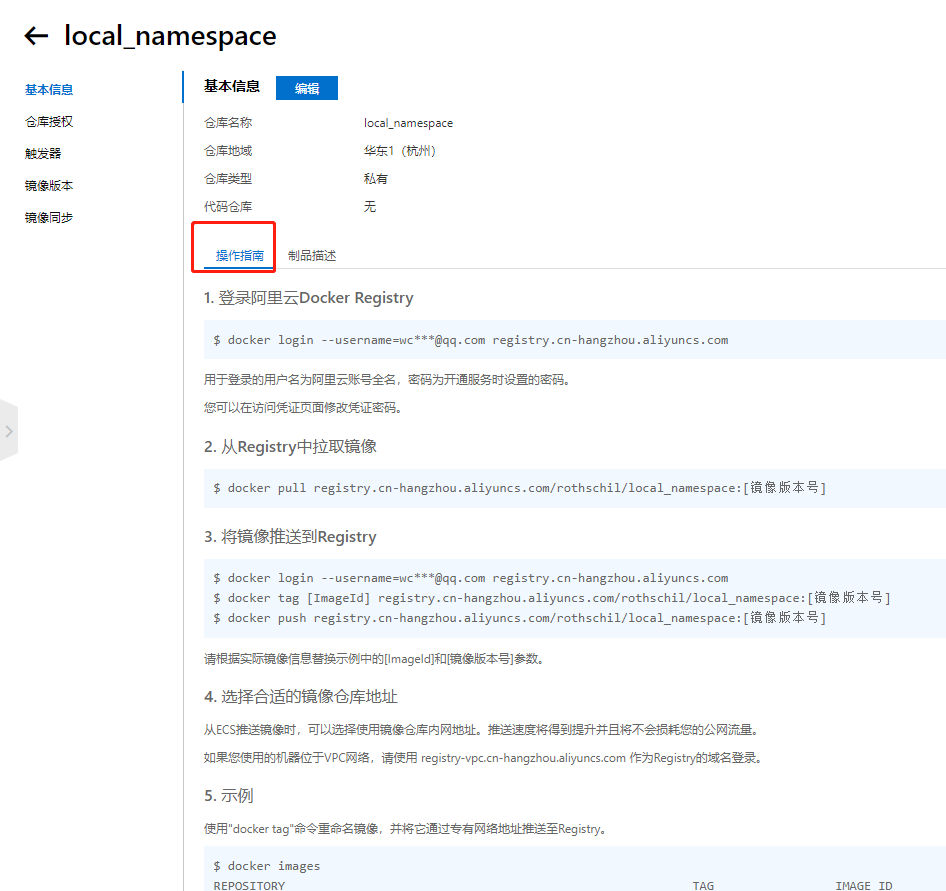The image size is (946, 891).
Task: Click the 代码仓库 value 无
Action: coord(370,207)
